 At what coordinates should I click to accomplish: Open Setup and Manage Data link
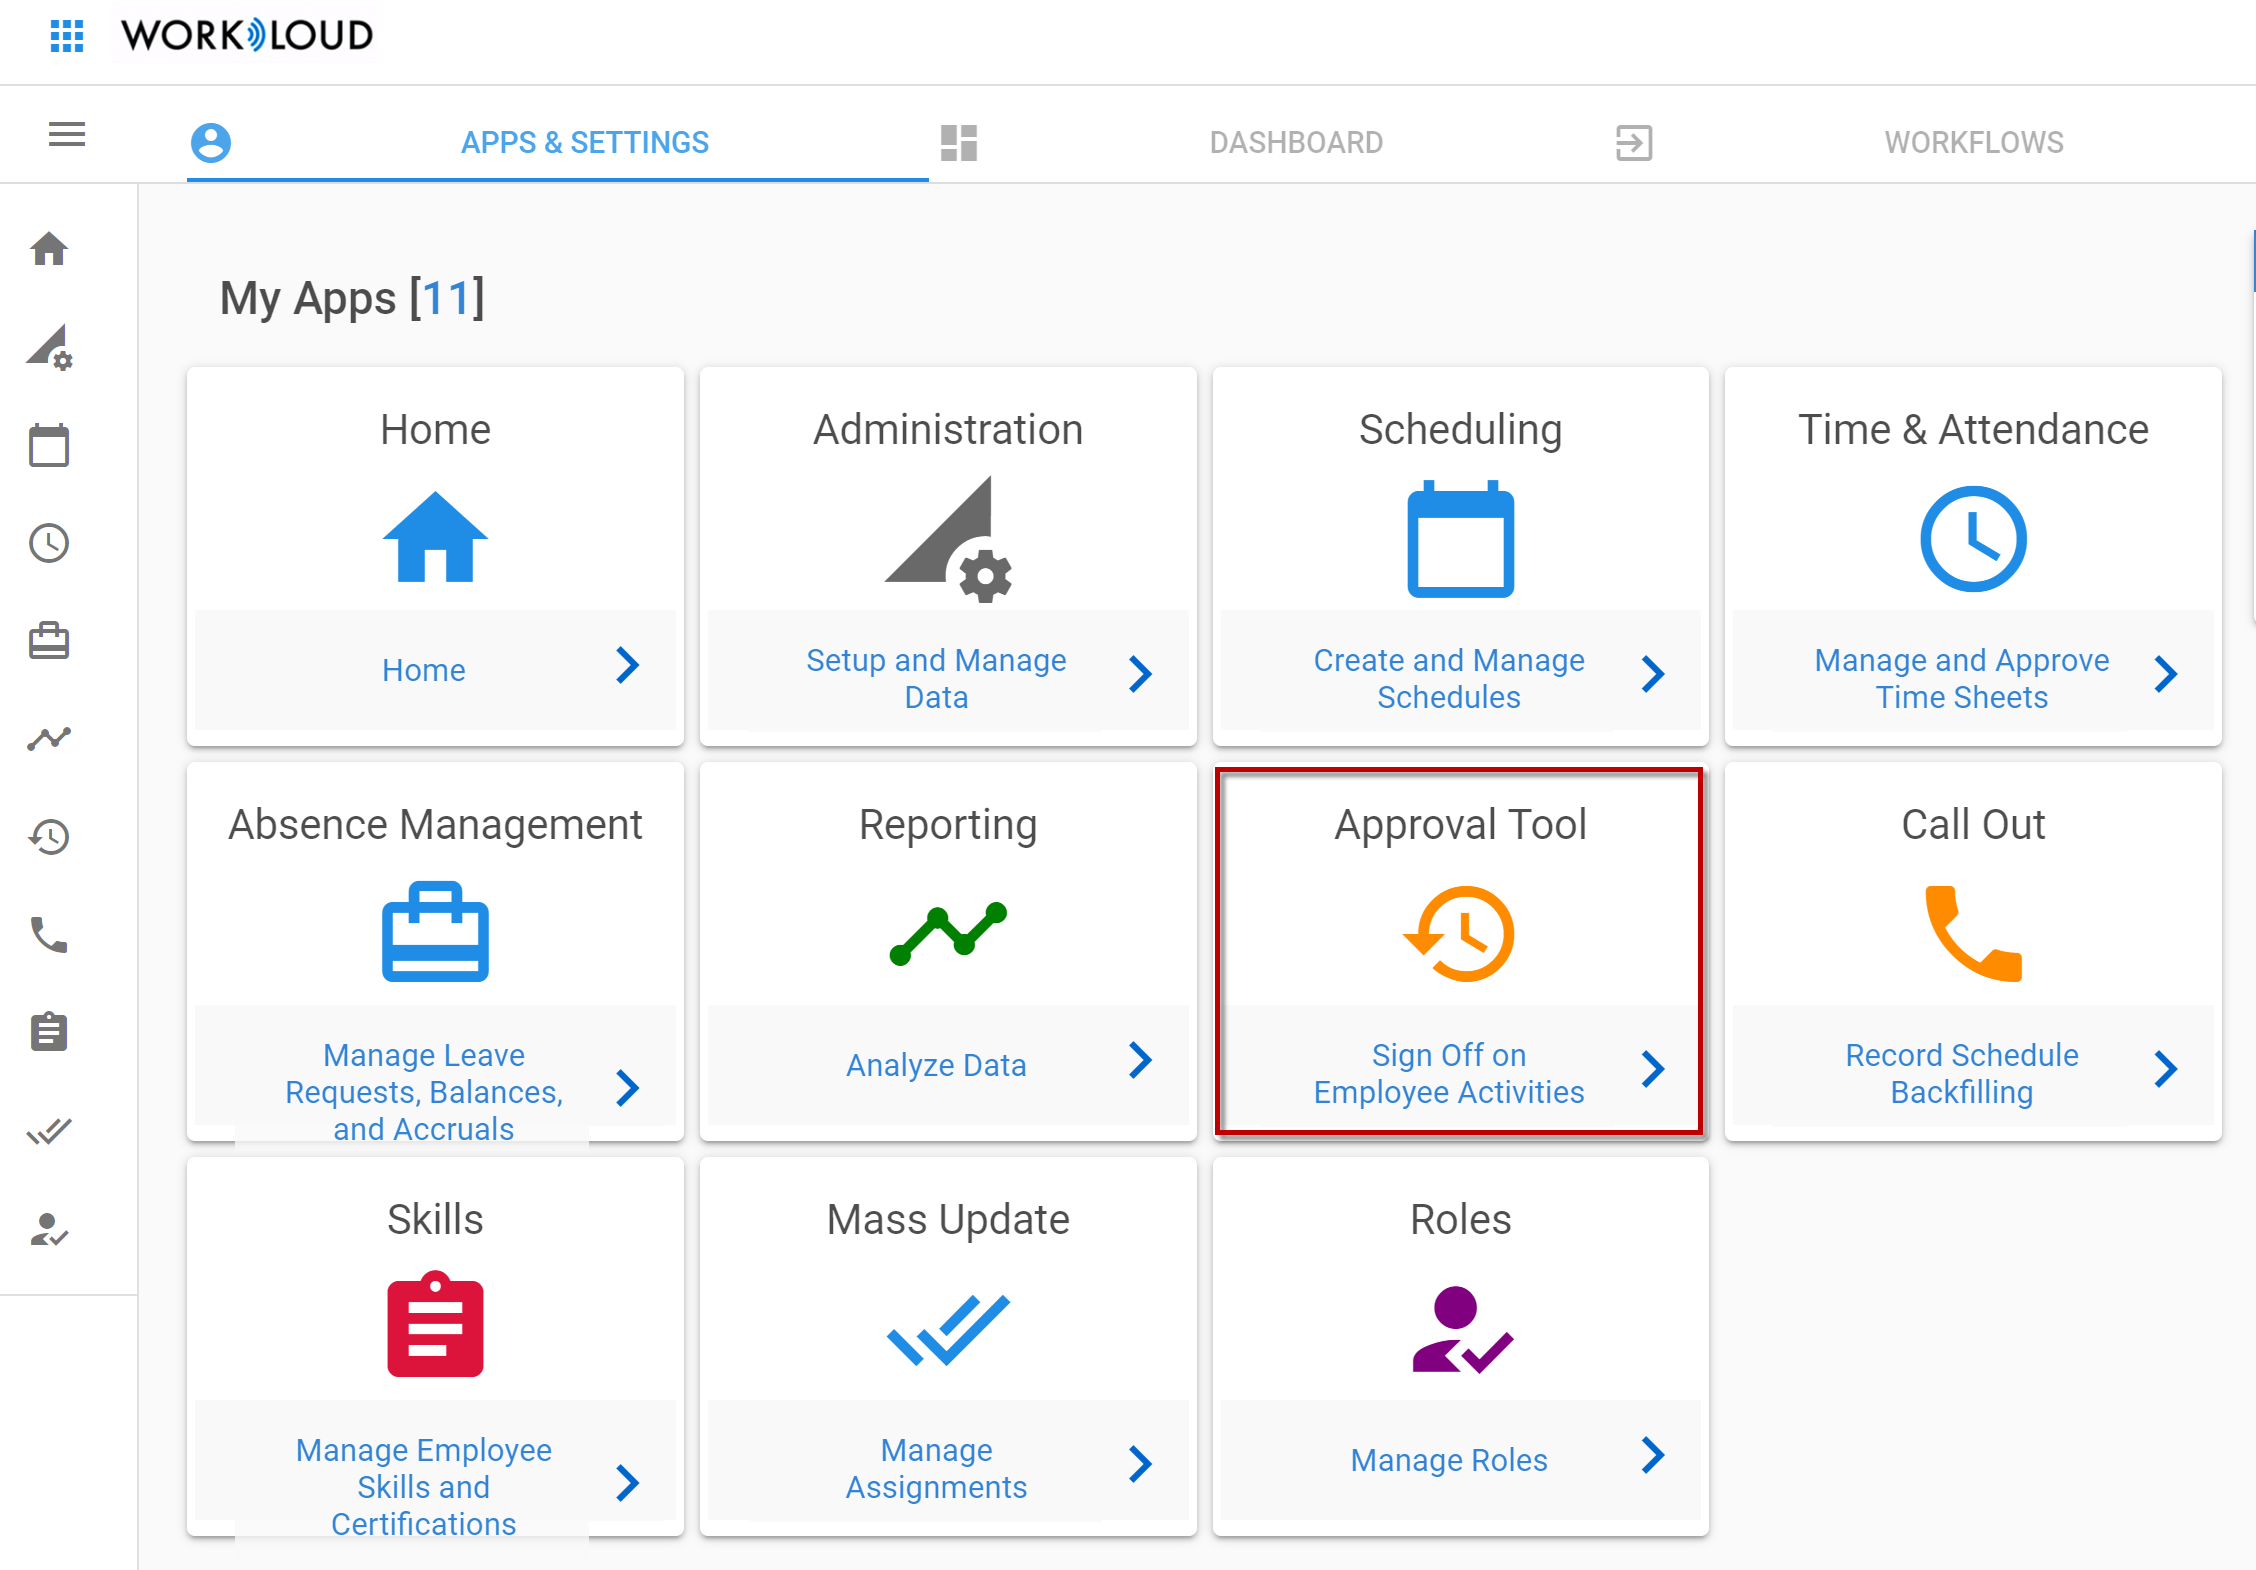coord(936,679)
